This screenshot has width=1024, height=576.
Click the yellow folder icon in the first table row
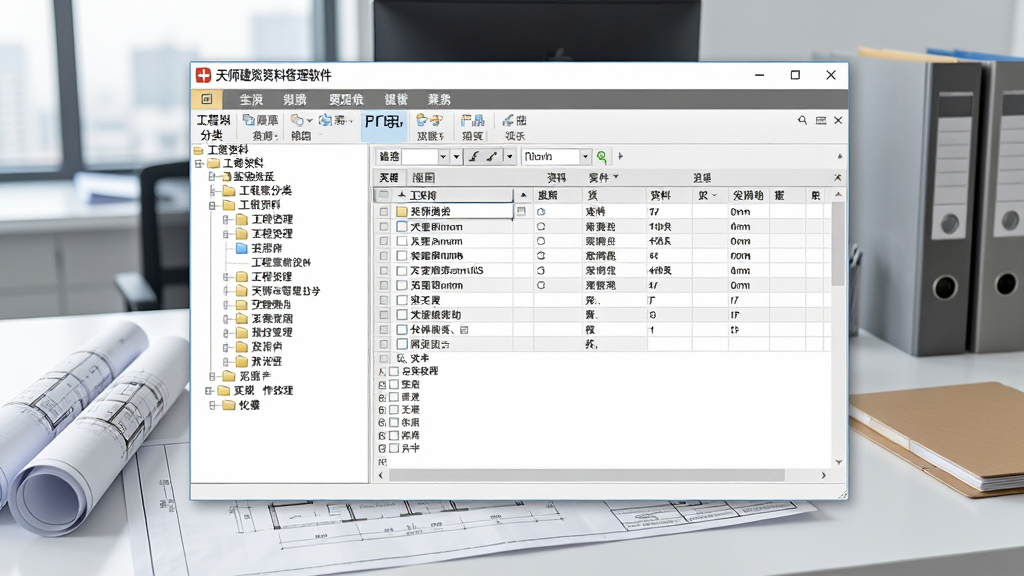402,212
